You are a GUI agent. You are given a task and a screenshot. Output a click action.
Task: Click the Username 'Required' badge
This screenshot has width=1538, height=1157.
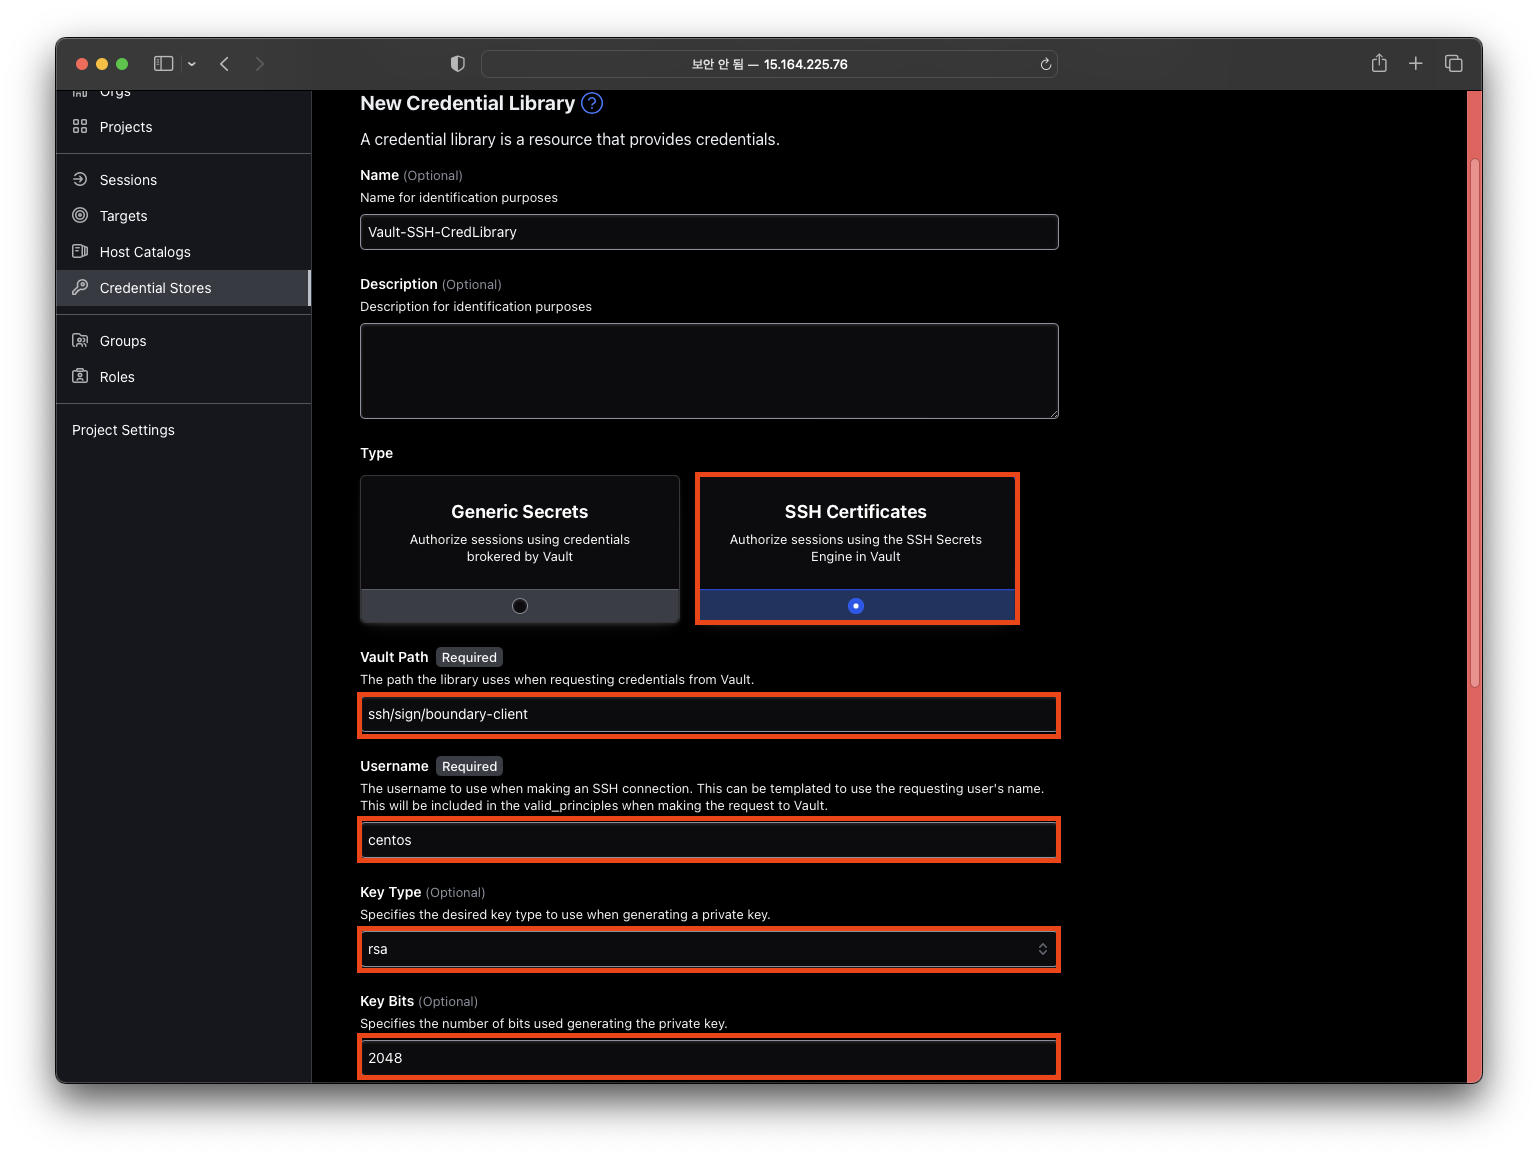[x=469, y=766]
